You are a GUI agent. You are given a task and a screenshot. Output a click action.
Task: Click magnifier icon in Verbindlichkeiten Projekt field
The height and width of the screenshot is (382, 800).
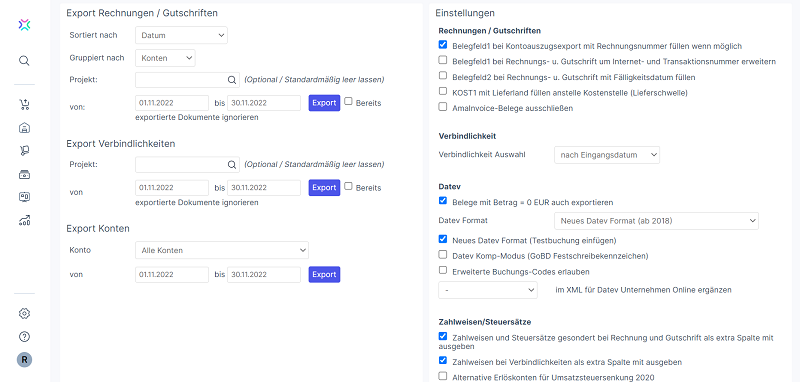click(x=232, y=165)
